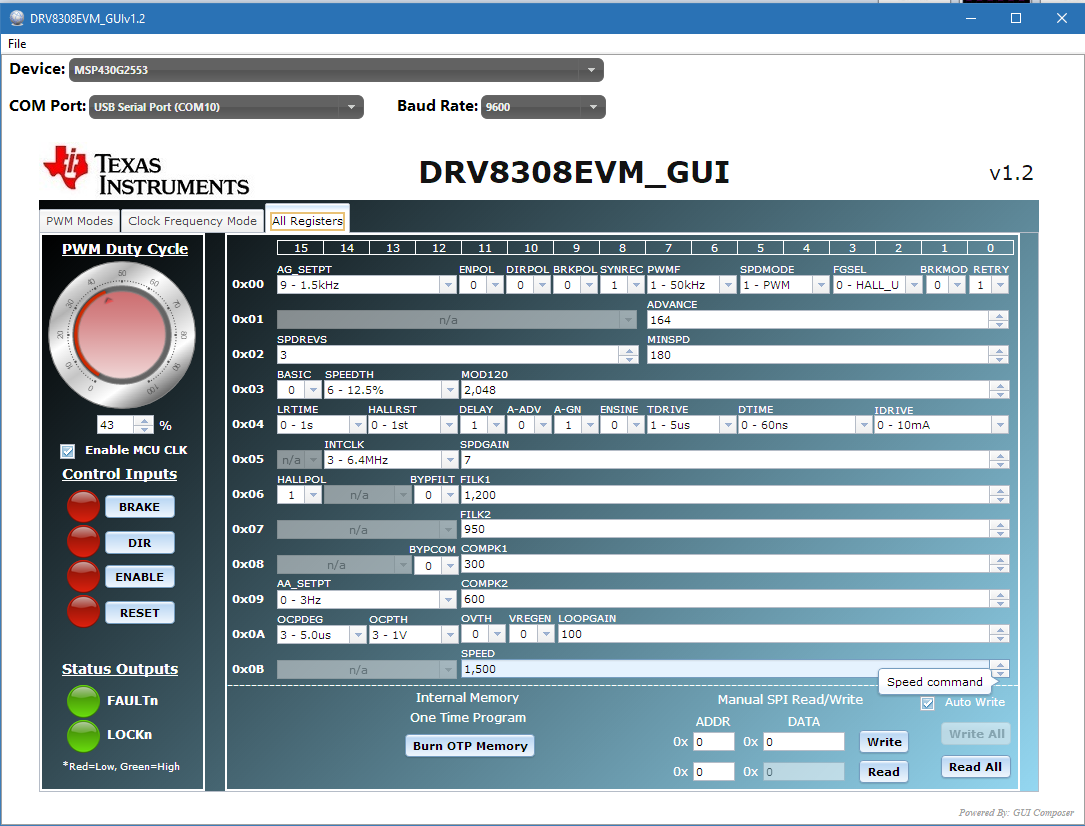This screenshot has height=826, width=1085.
Task: Click the SPEED spinner arrows
Action: [999, 669]
